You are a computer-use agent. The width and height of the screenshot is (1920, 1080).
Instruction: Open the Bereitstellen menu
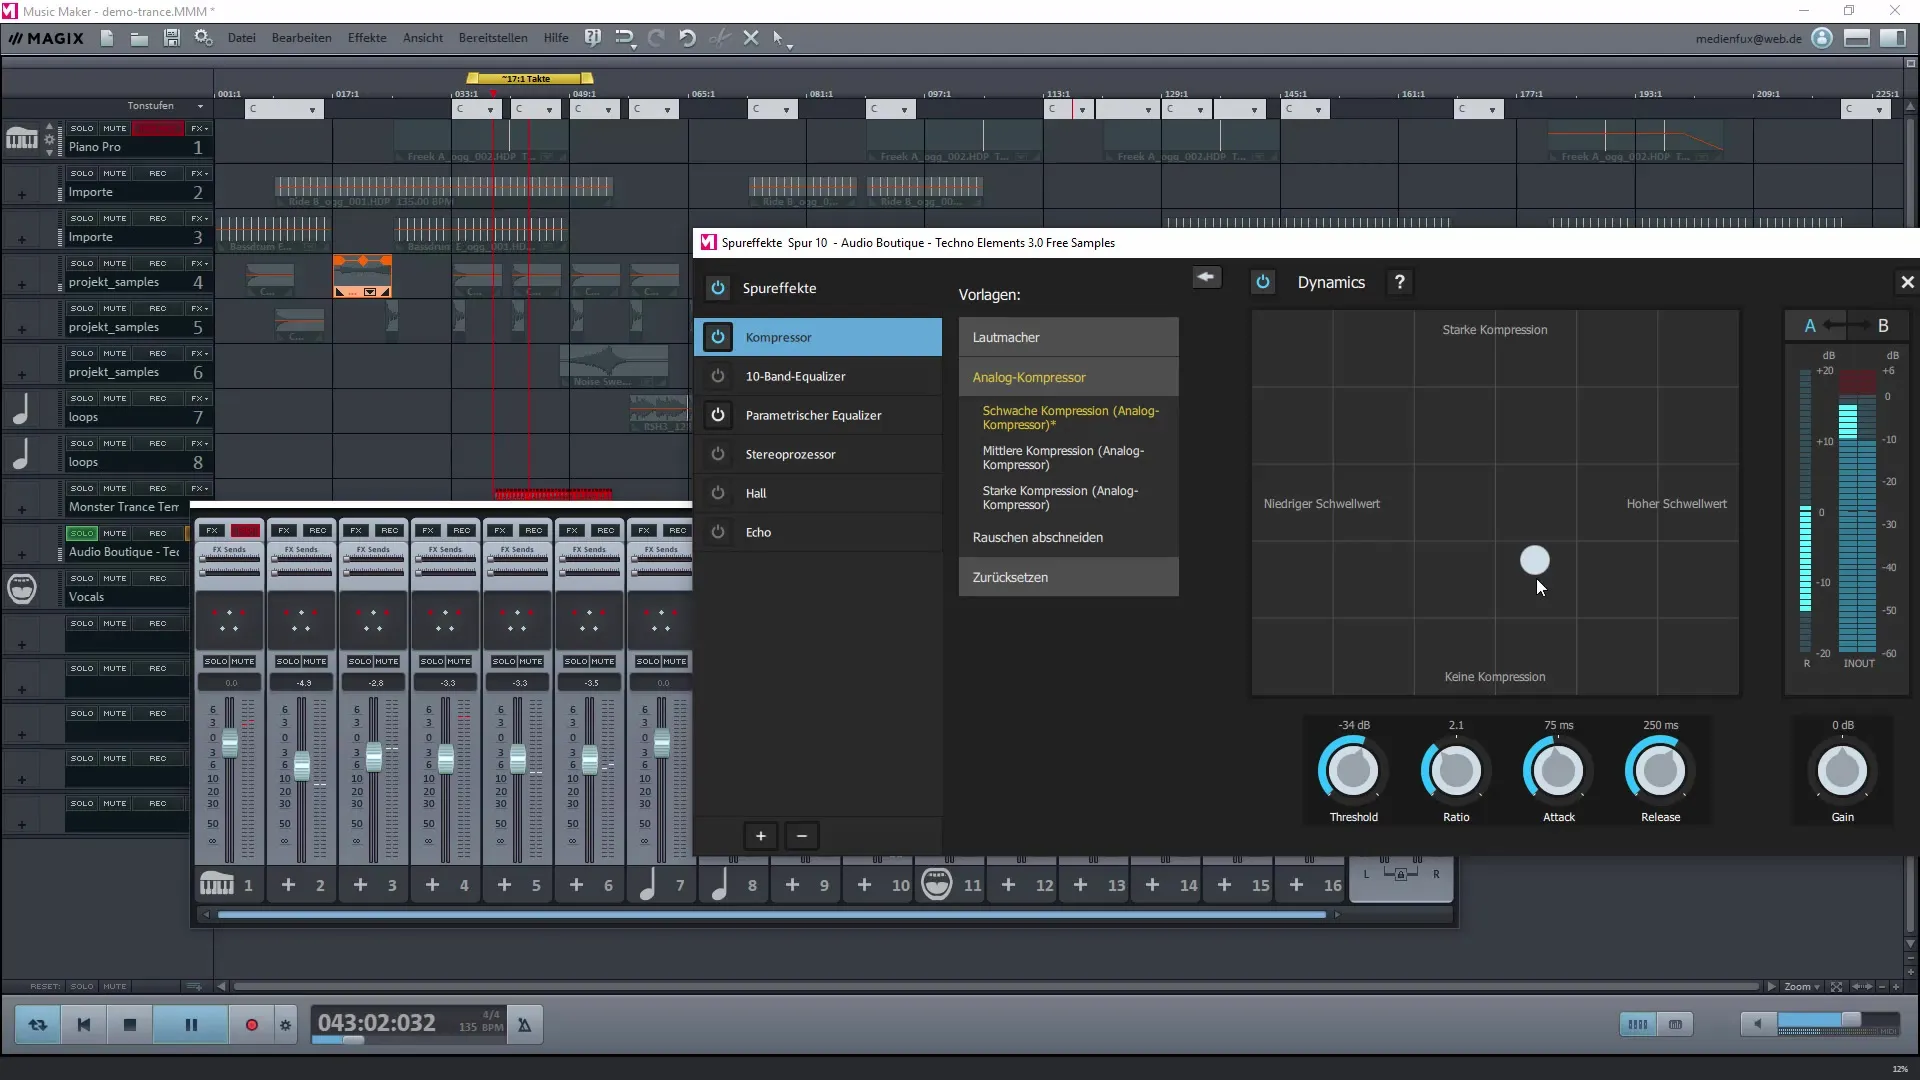493,38
